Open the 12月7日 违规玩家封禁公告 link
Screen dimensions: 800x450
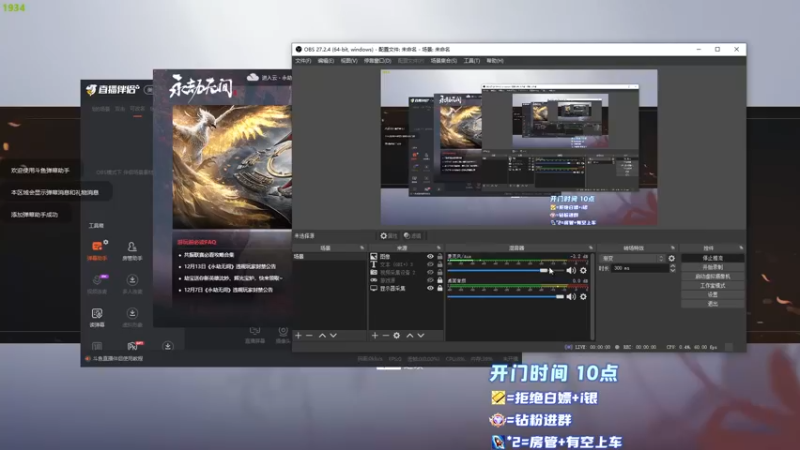coord(228,290)
